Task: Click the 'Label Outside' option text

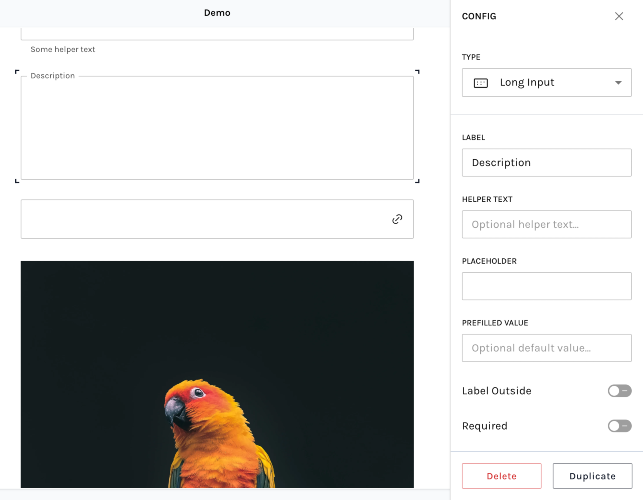Action: 497,391
